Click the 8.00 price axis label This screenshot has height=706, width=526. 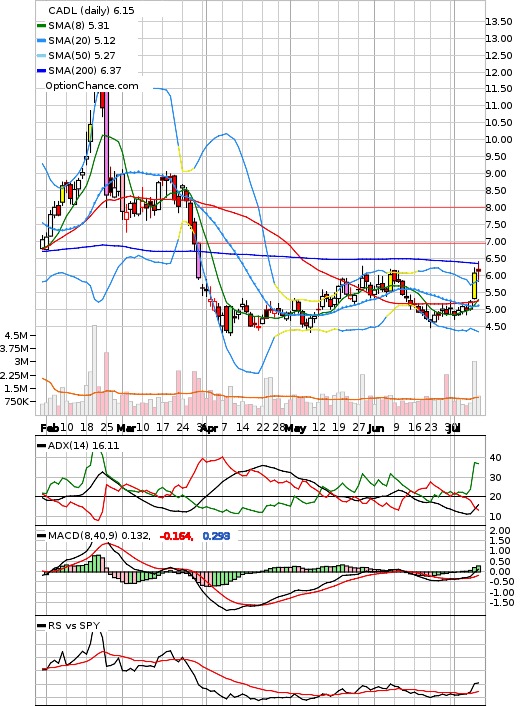499,208
